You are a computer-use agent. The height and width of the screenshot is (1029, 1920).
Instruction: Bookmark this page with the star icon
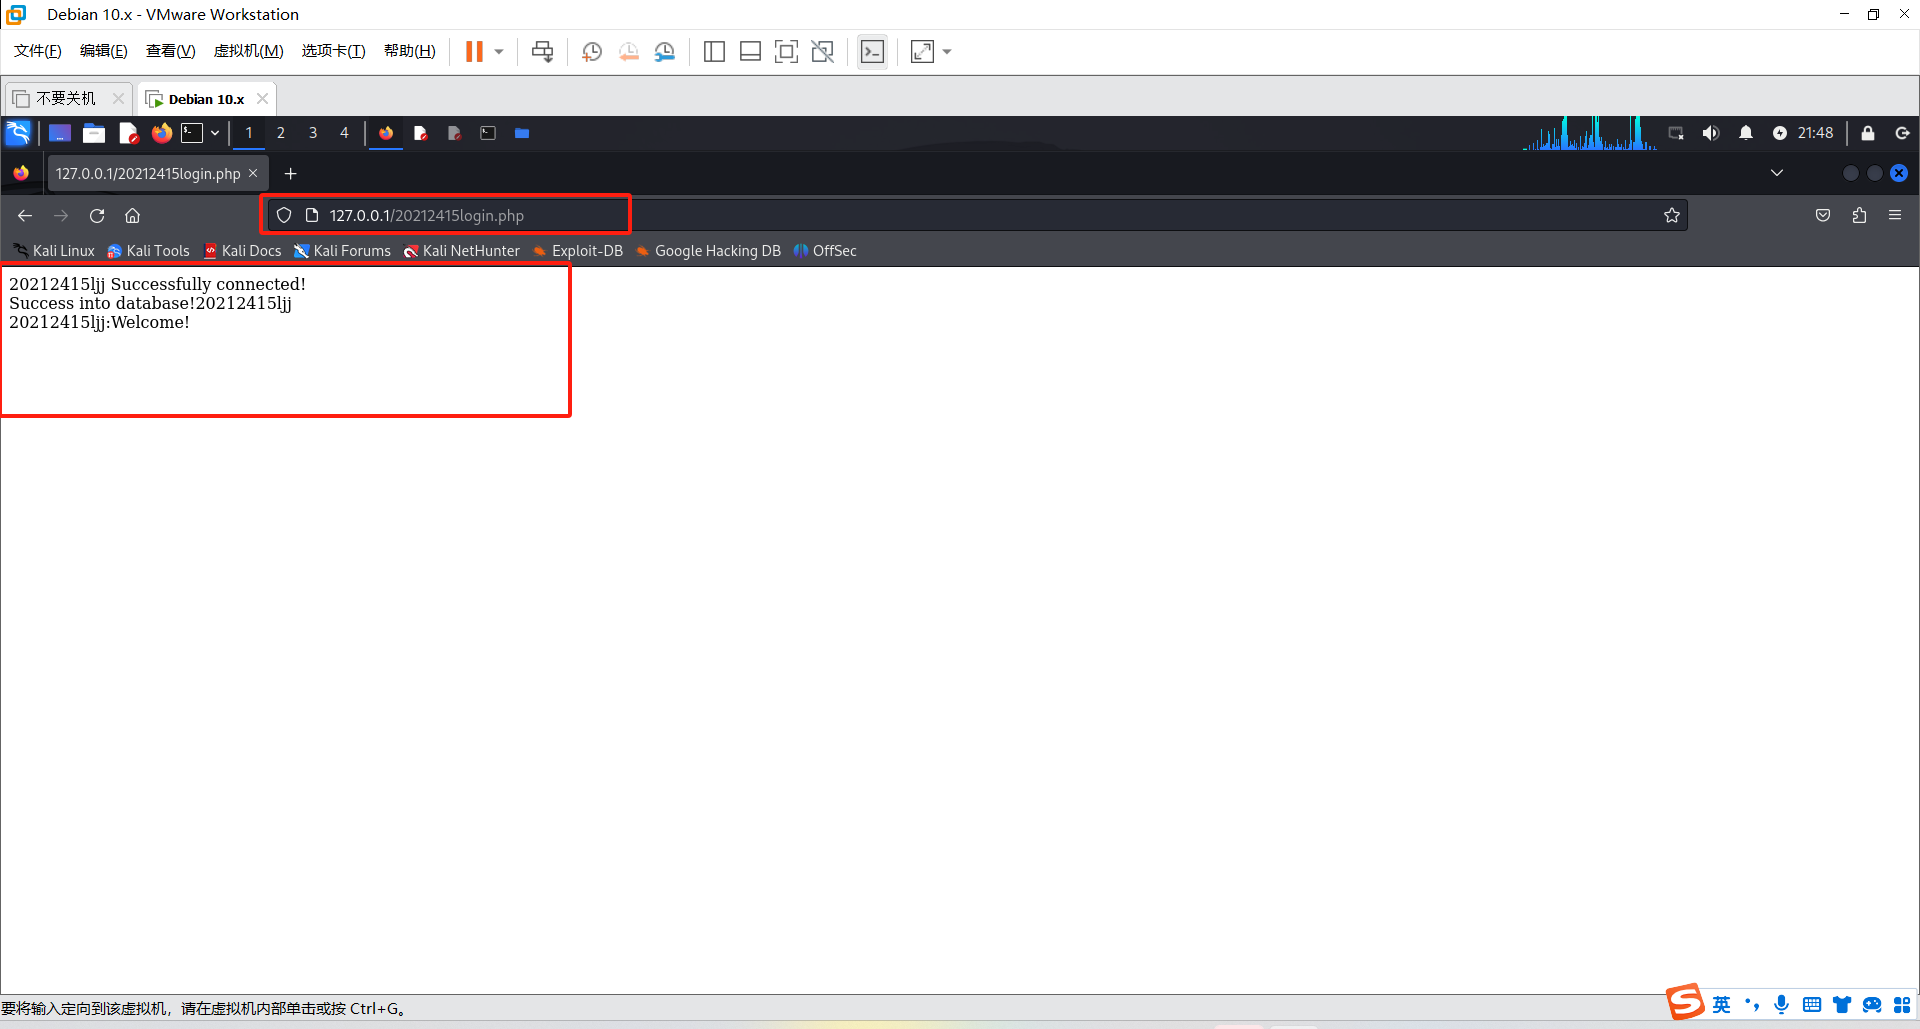point(1672,216)
